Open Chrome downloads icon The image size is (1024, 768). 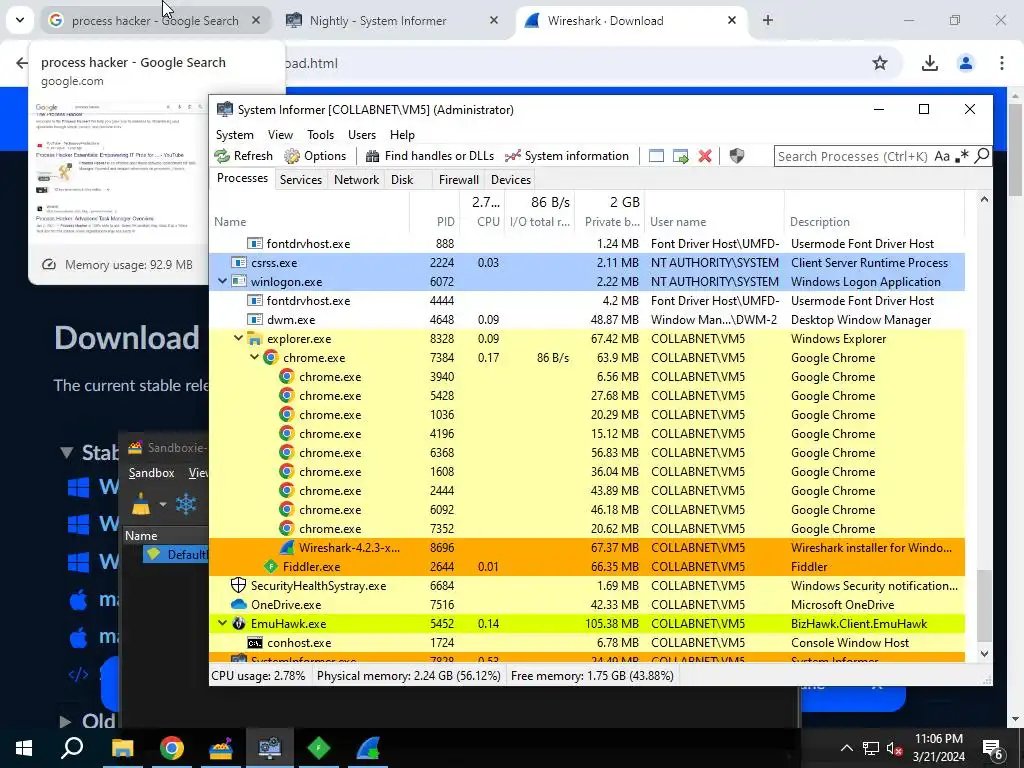pyautogui.click(x=929, y=63)
